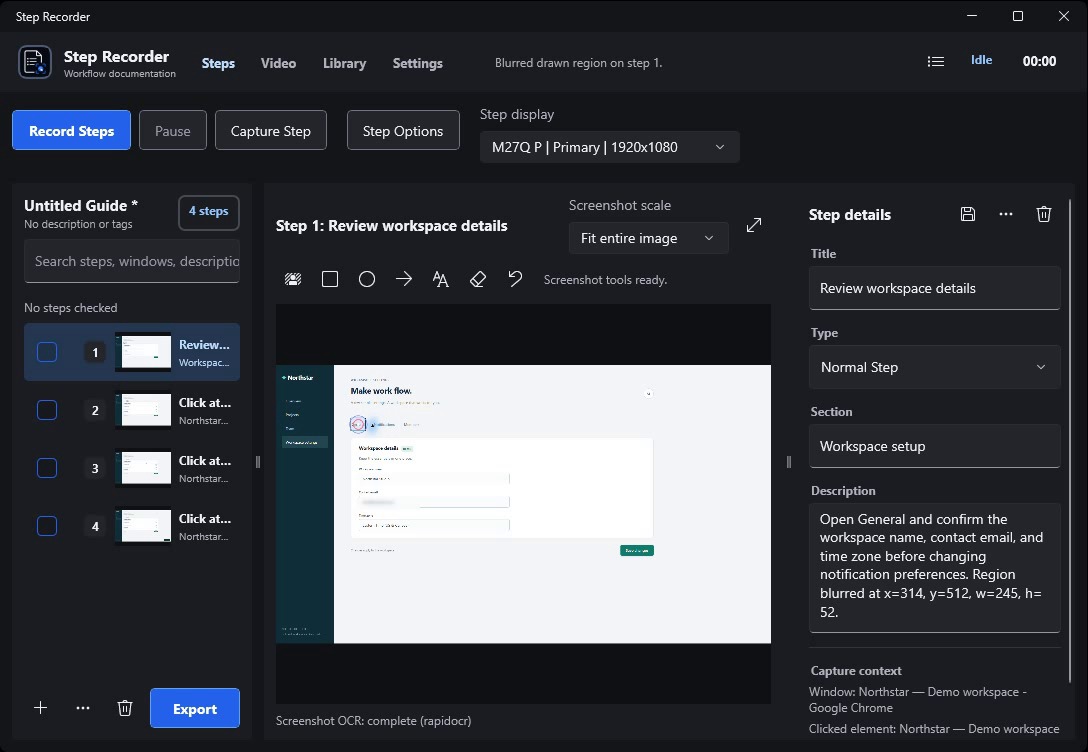Save step details with disk icon
This screenshot has width=1088, height=752.
pos(968,214)
